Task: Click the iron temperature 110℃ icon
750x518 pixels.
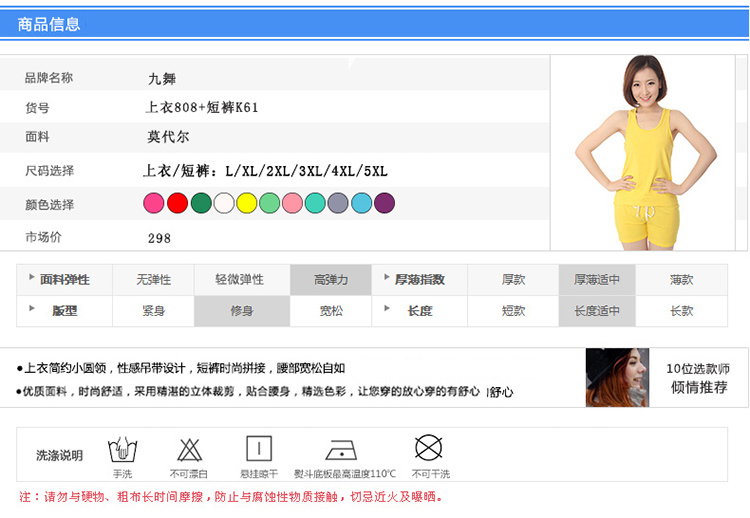Action: point(344,449)
